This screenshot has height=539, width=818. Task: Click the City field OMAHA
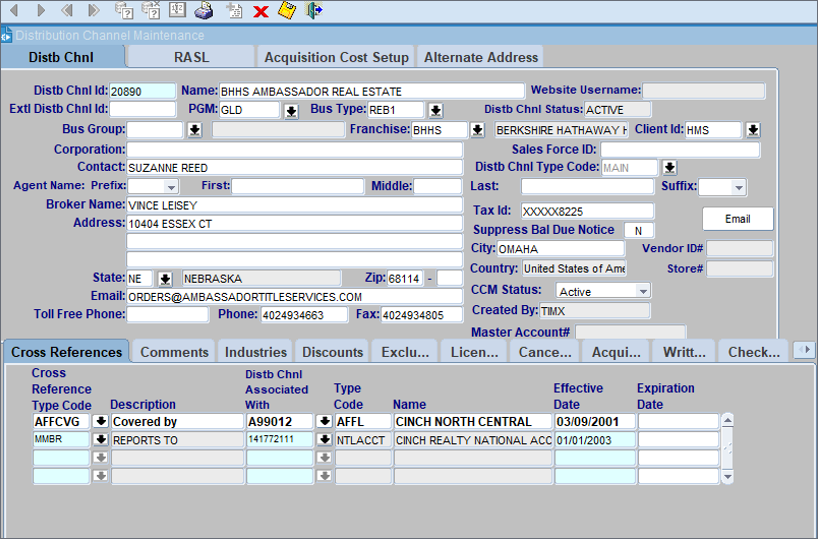click(560, 249)
